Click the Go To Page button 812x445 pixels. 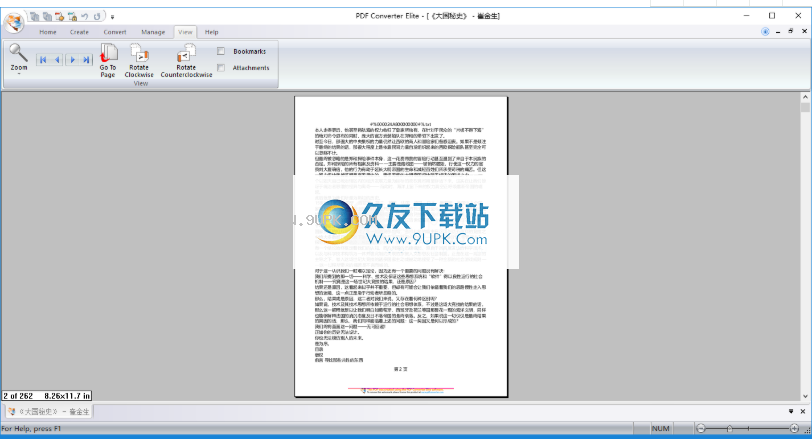click(x=108, y=61)
